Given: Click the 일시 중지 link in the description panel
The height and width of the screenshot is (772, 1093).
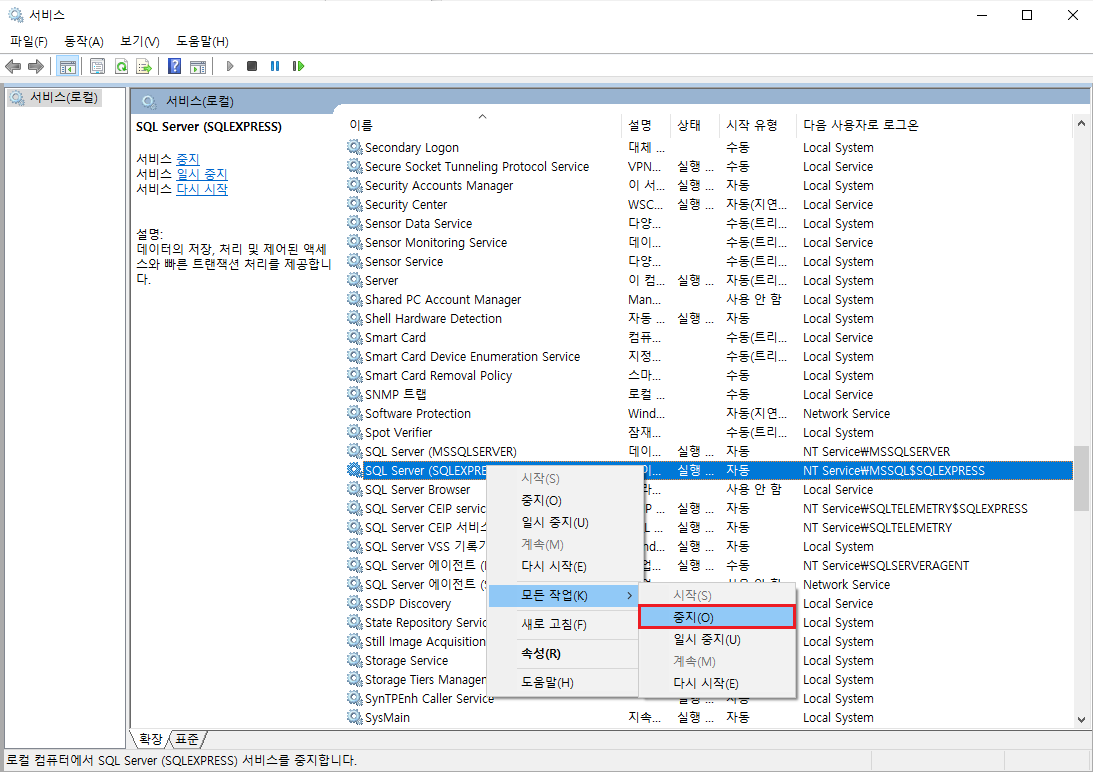Looking at the screenshot, I should coord(202,174).
